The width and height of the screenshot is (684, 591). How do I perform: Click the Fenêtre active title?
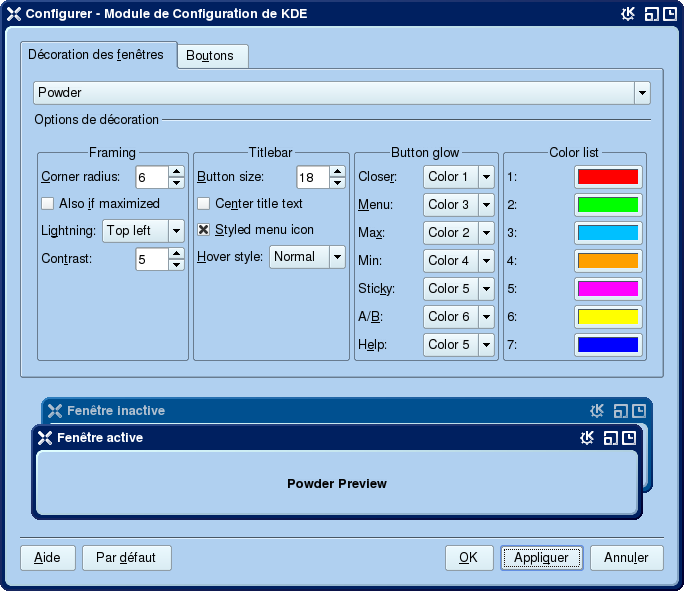pos(100,438)
